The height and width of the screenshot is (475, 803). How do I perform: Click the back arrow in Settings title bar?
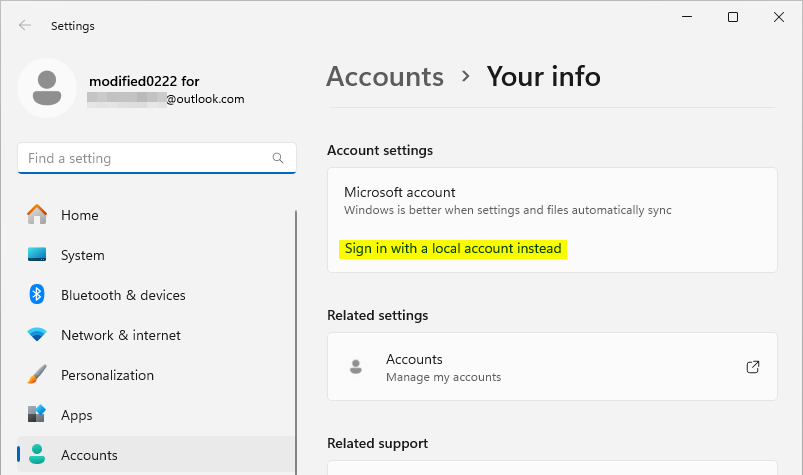click(25, 25)
